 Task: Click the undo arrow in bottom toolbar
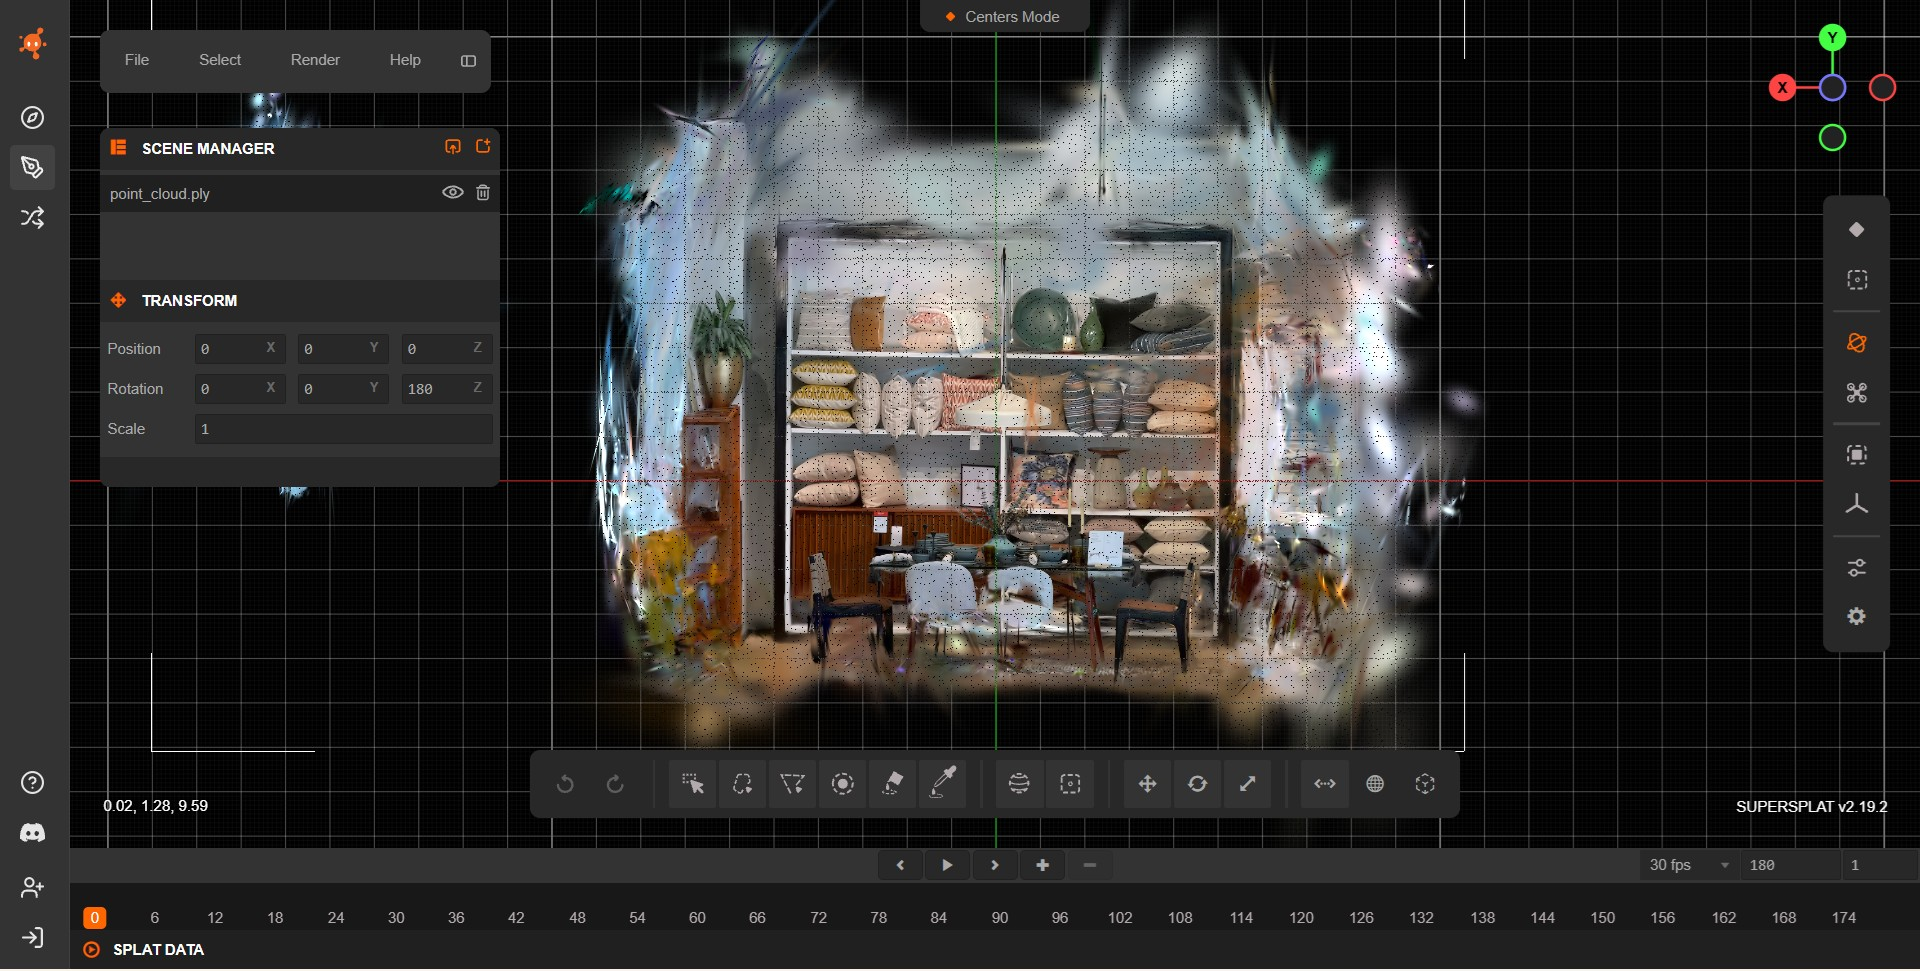coord(565,785)
